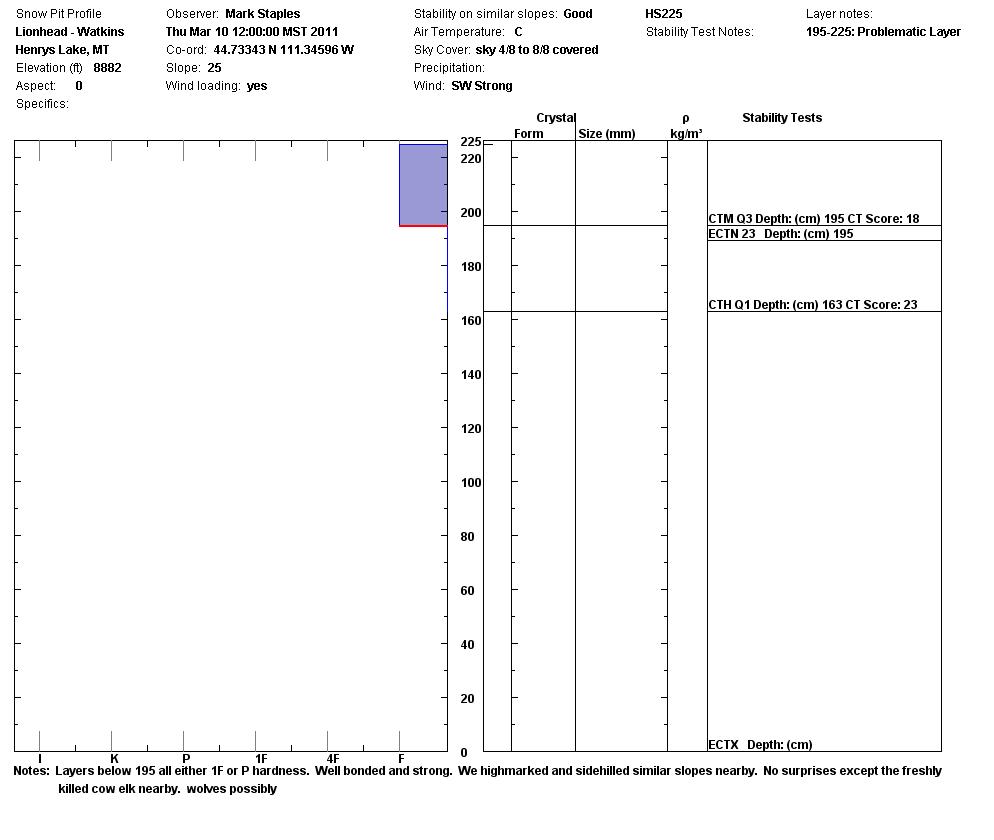Image resolution: width=994 pixels, height=840 pixels.
Task: Click 'ECTN 23 Depth: (cm) 195' result
Action: [780, 234]
